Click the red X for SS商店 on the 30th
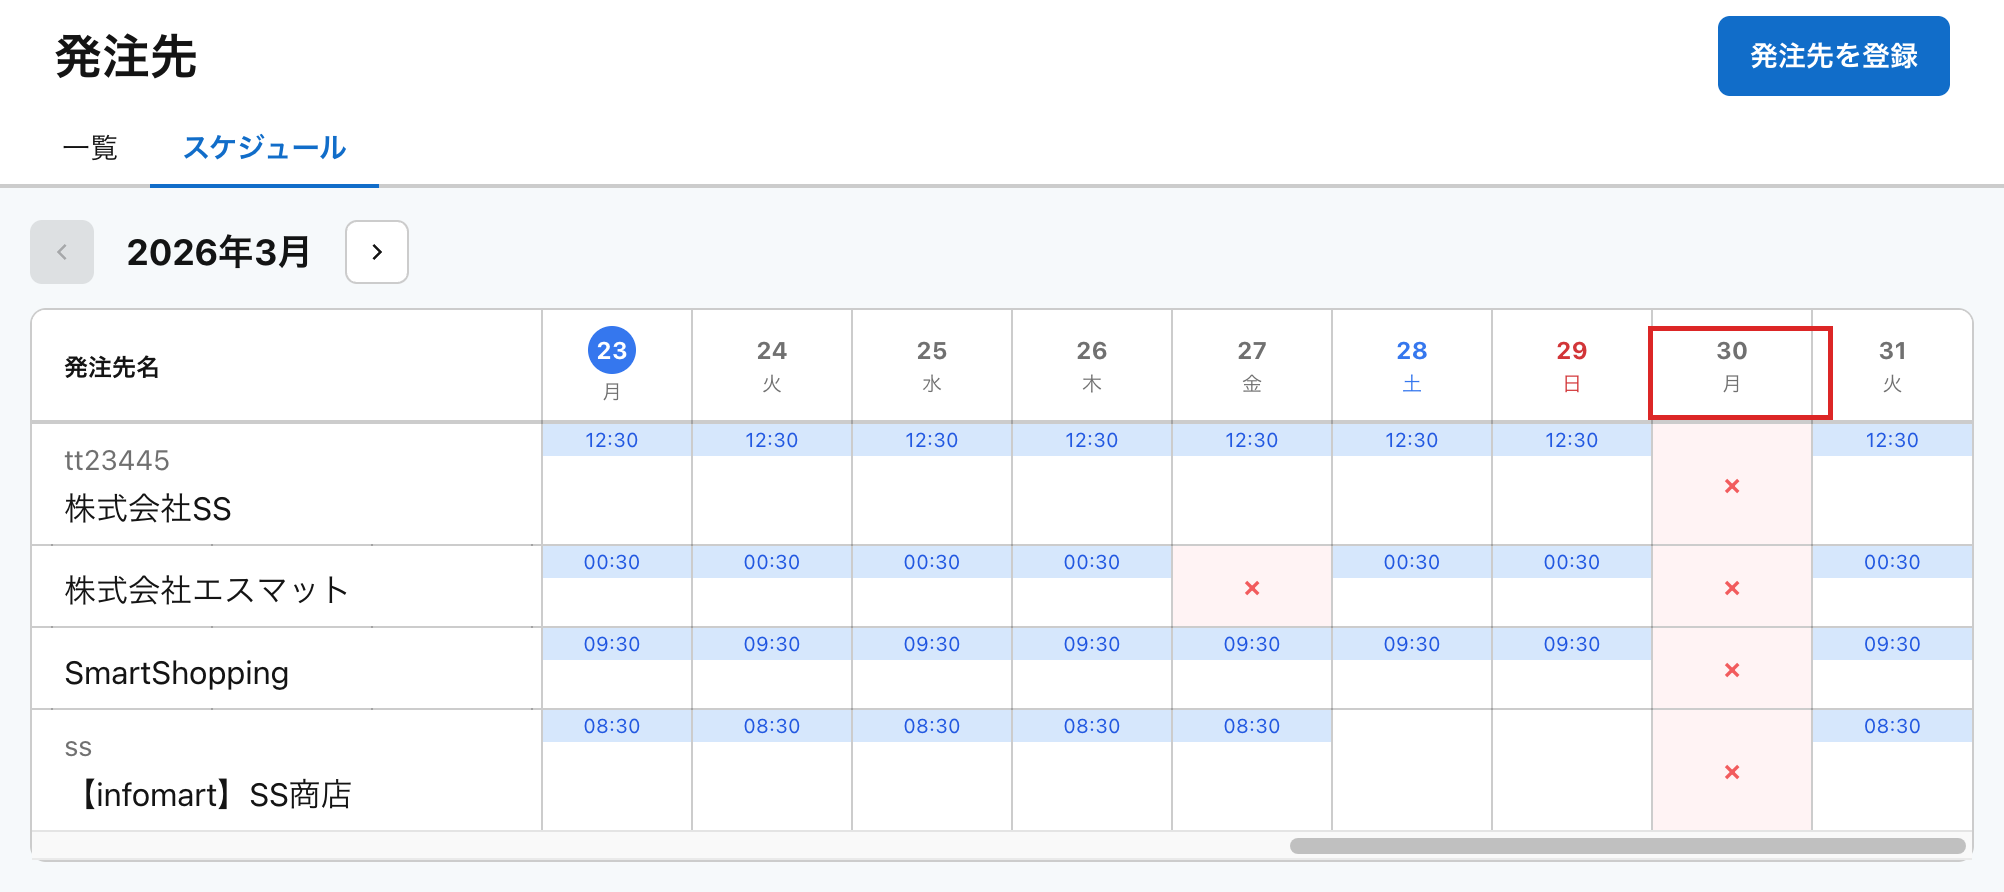Image resolution: width=2004 pixels, height=892 pixels. tap(1732, 772)
